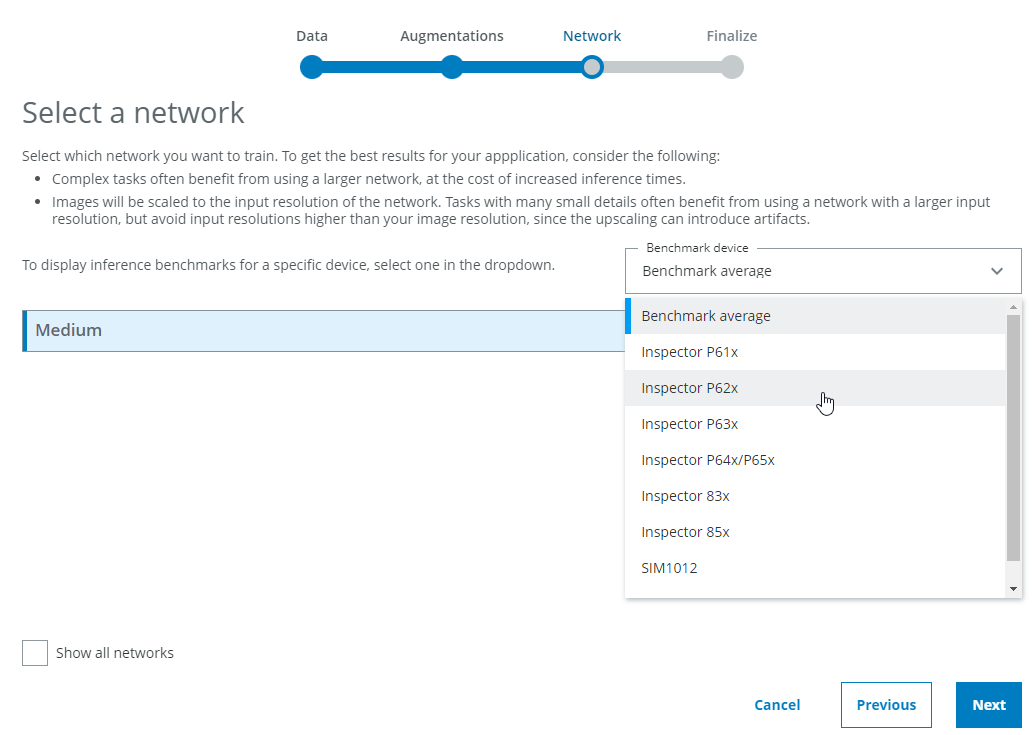1032x735 pixels.
Task: Pick Inspector P62x device
Action: point(690,388)
